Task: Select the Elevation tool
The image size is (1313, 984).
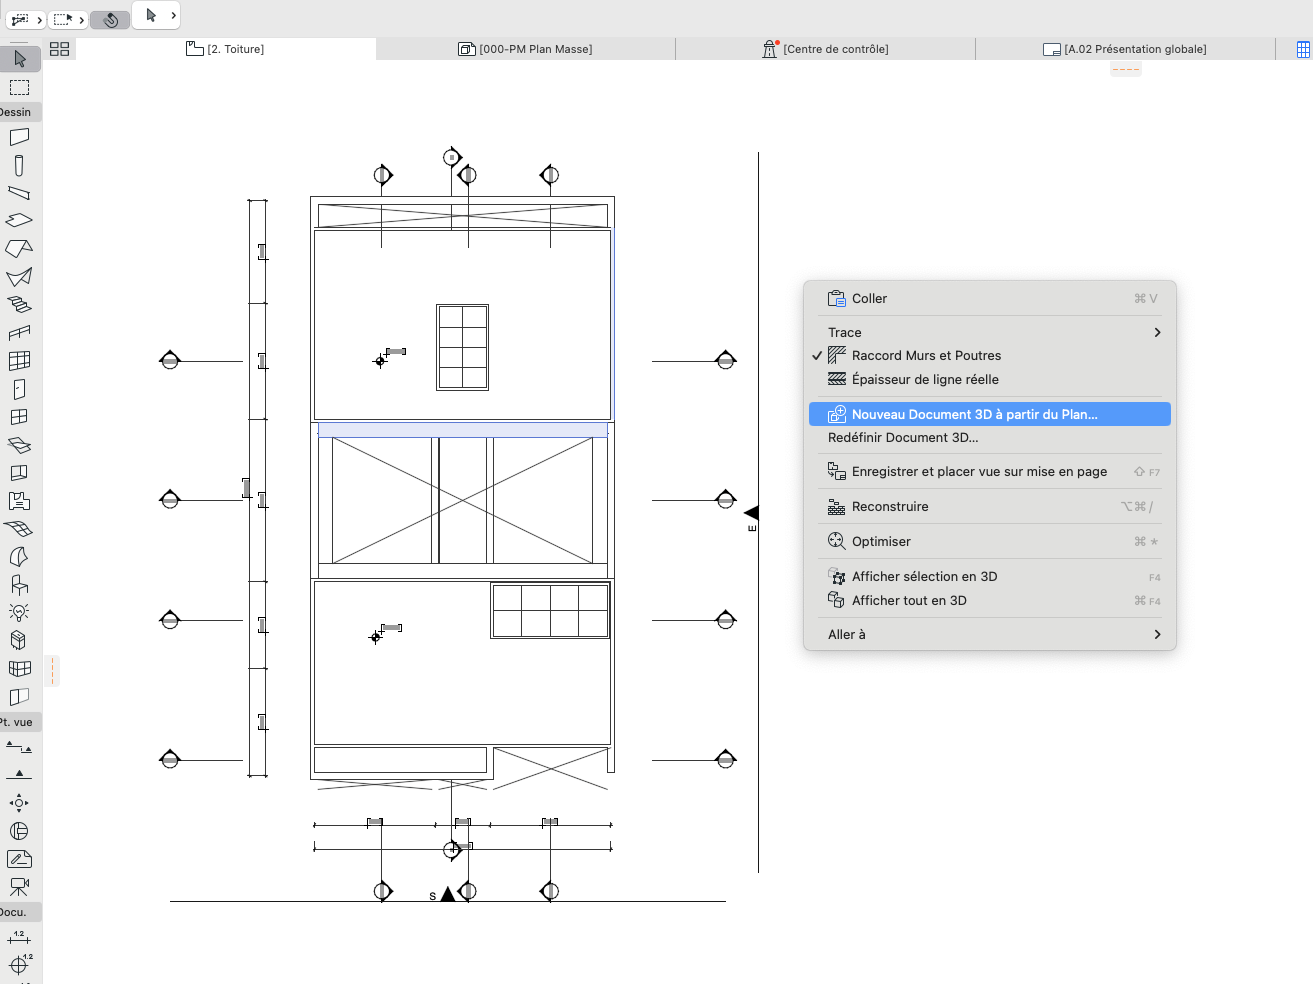Action: tap(19, 774)
